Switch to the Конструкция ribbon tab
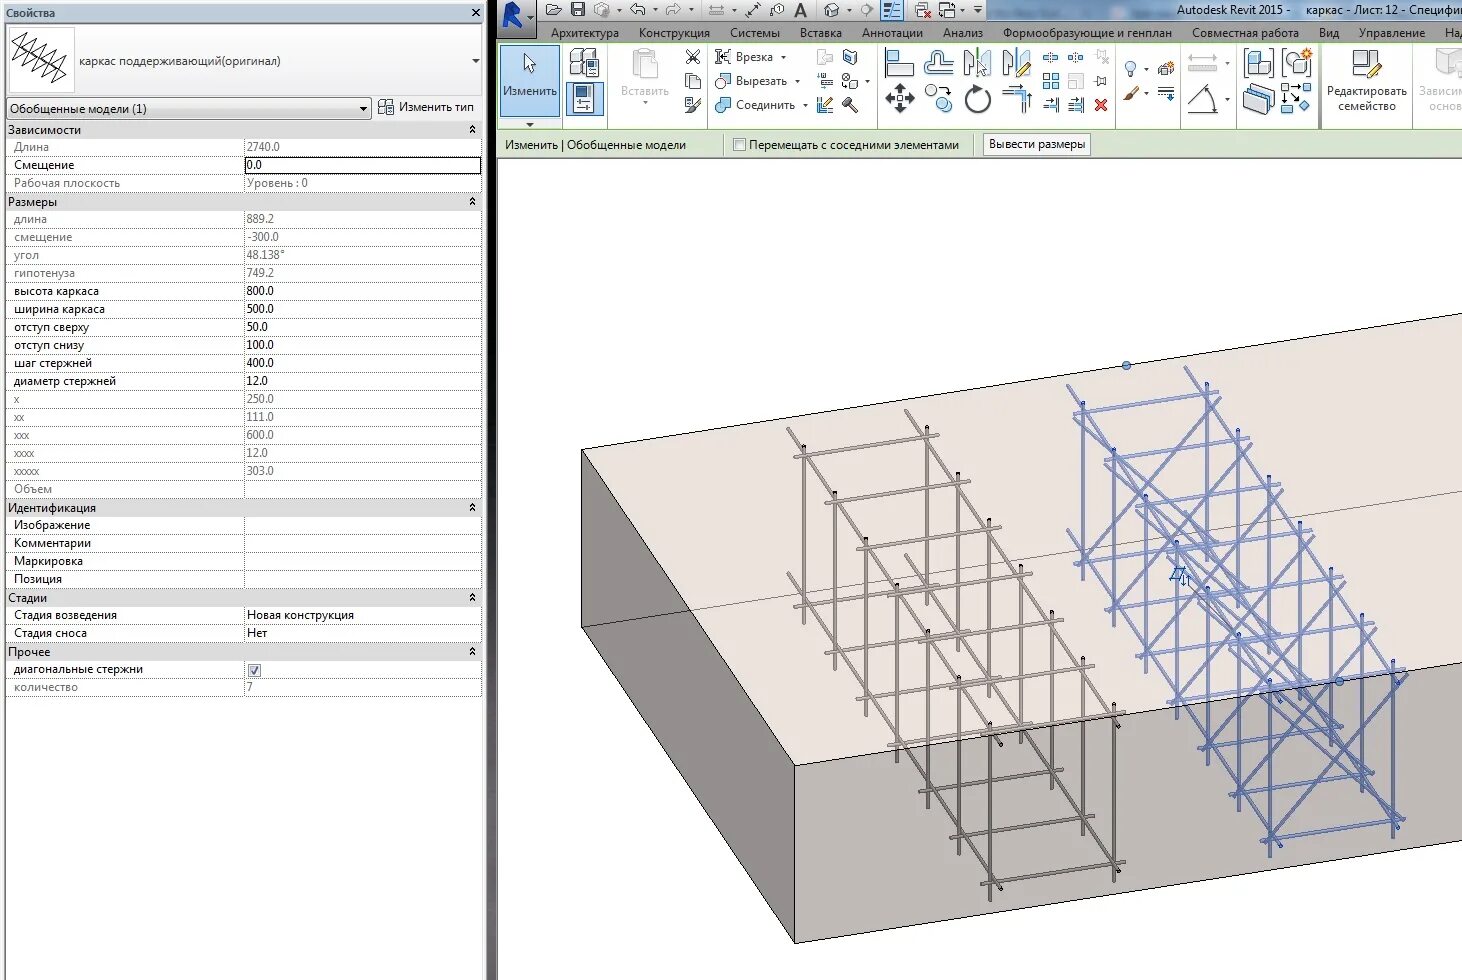Image resolution: width=1462 pixels, height=980 pixels. pyautogui.click(x=673, y=32)
